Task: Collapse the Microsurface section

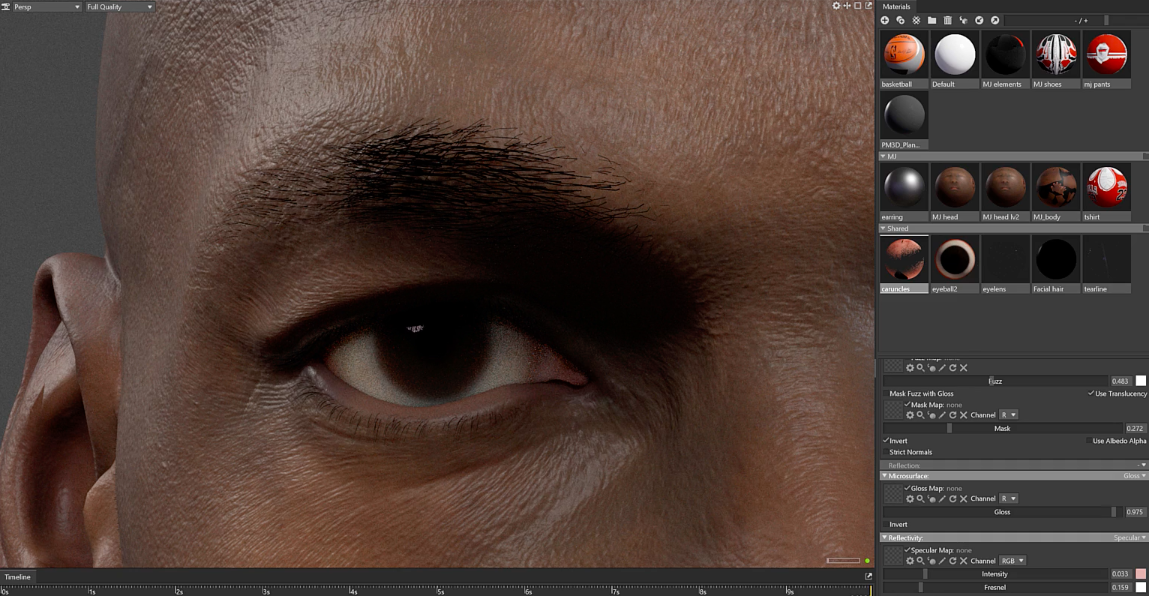Action: point(884,476)
